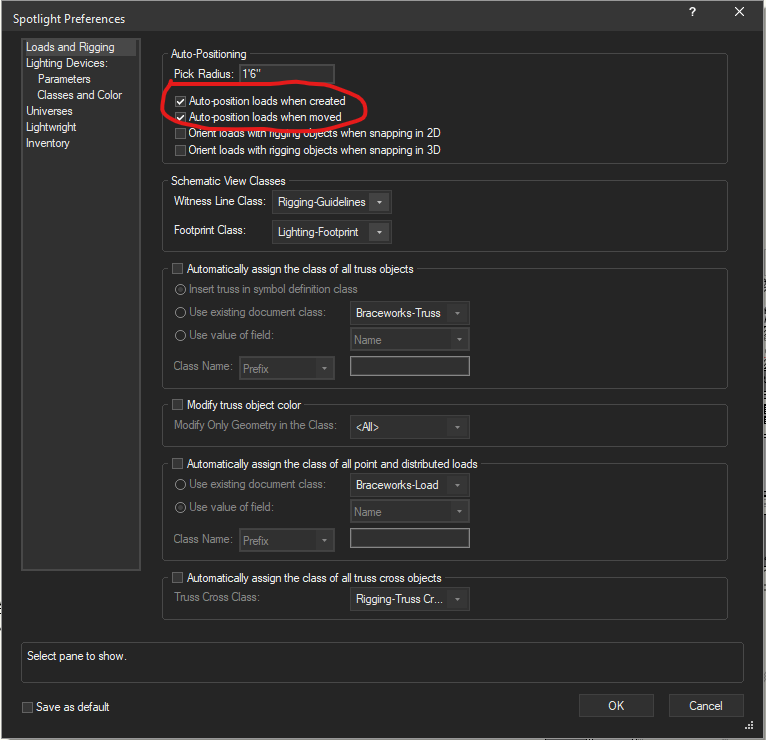Click the help question mark icon

[692, 12]
